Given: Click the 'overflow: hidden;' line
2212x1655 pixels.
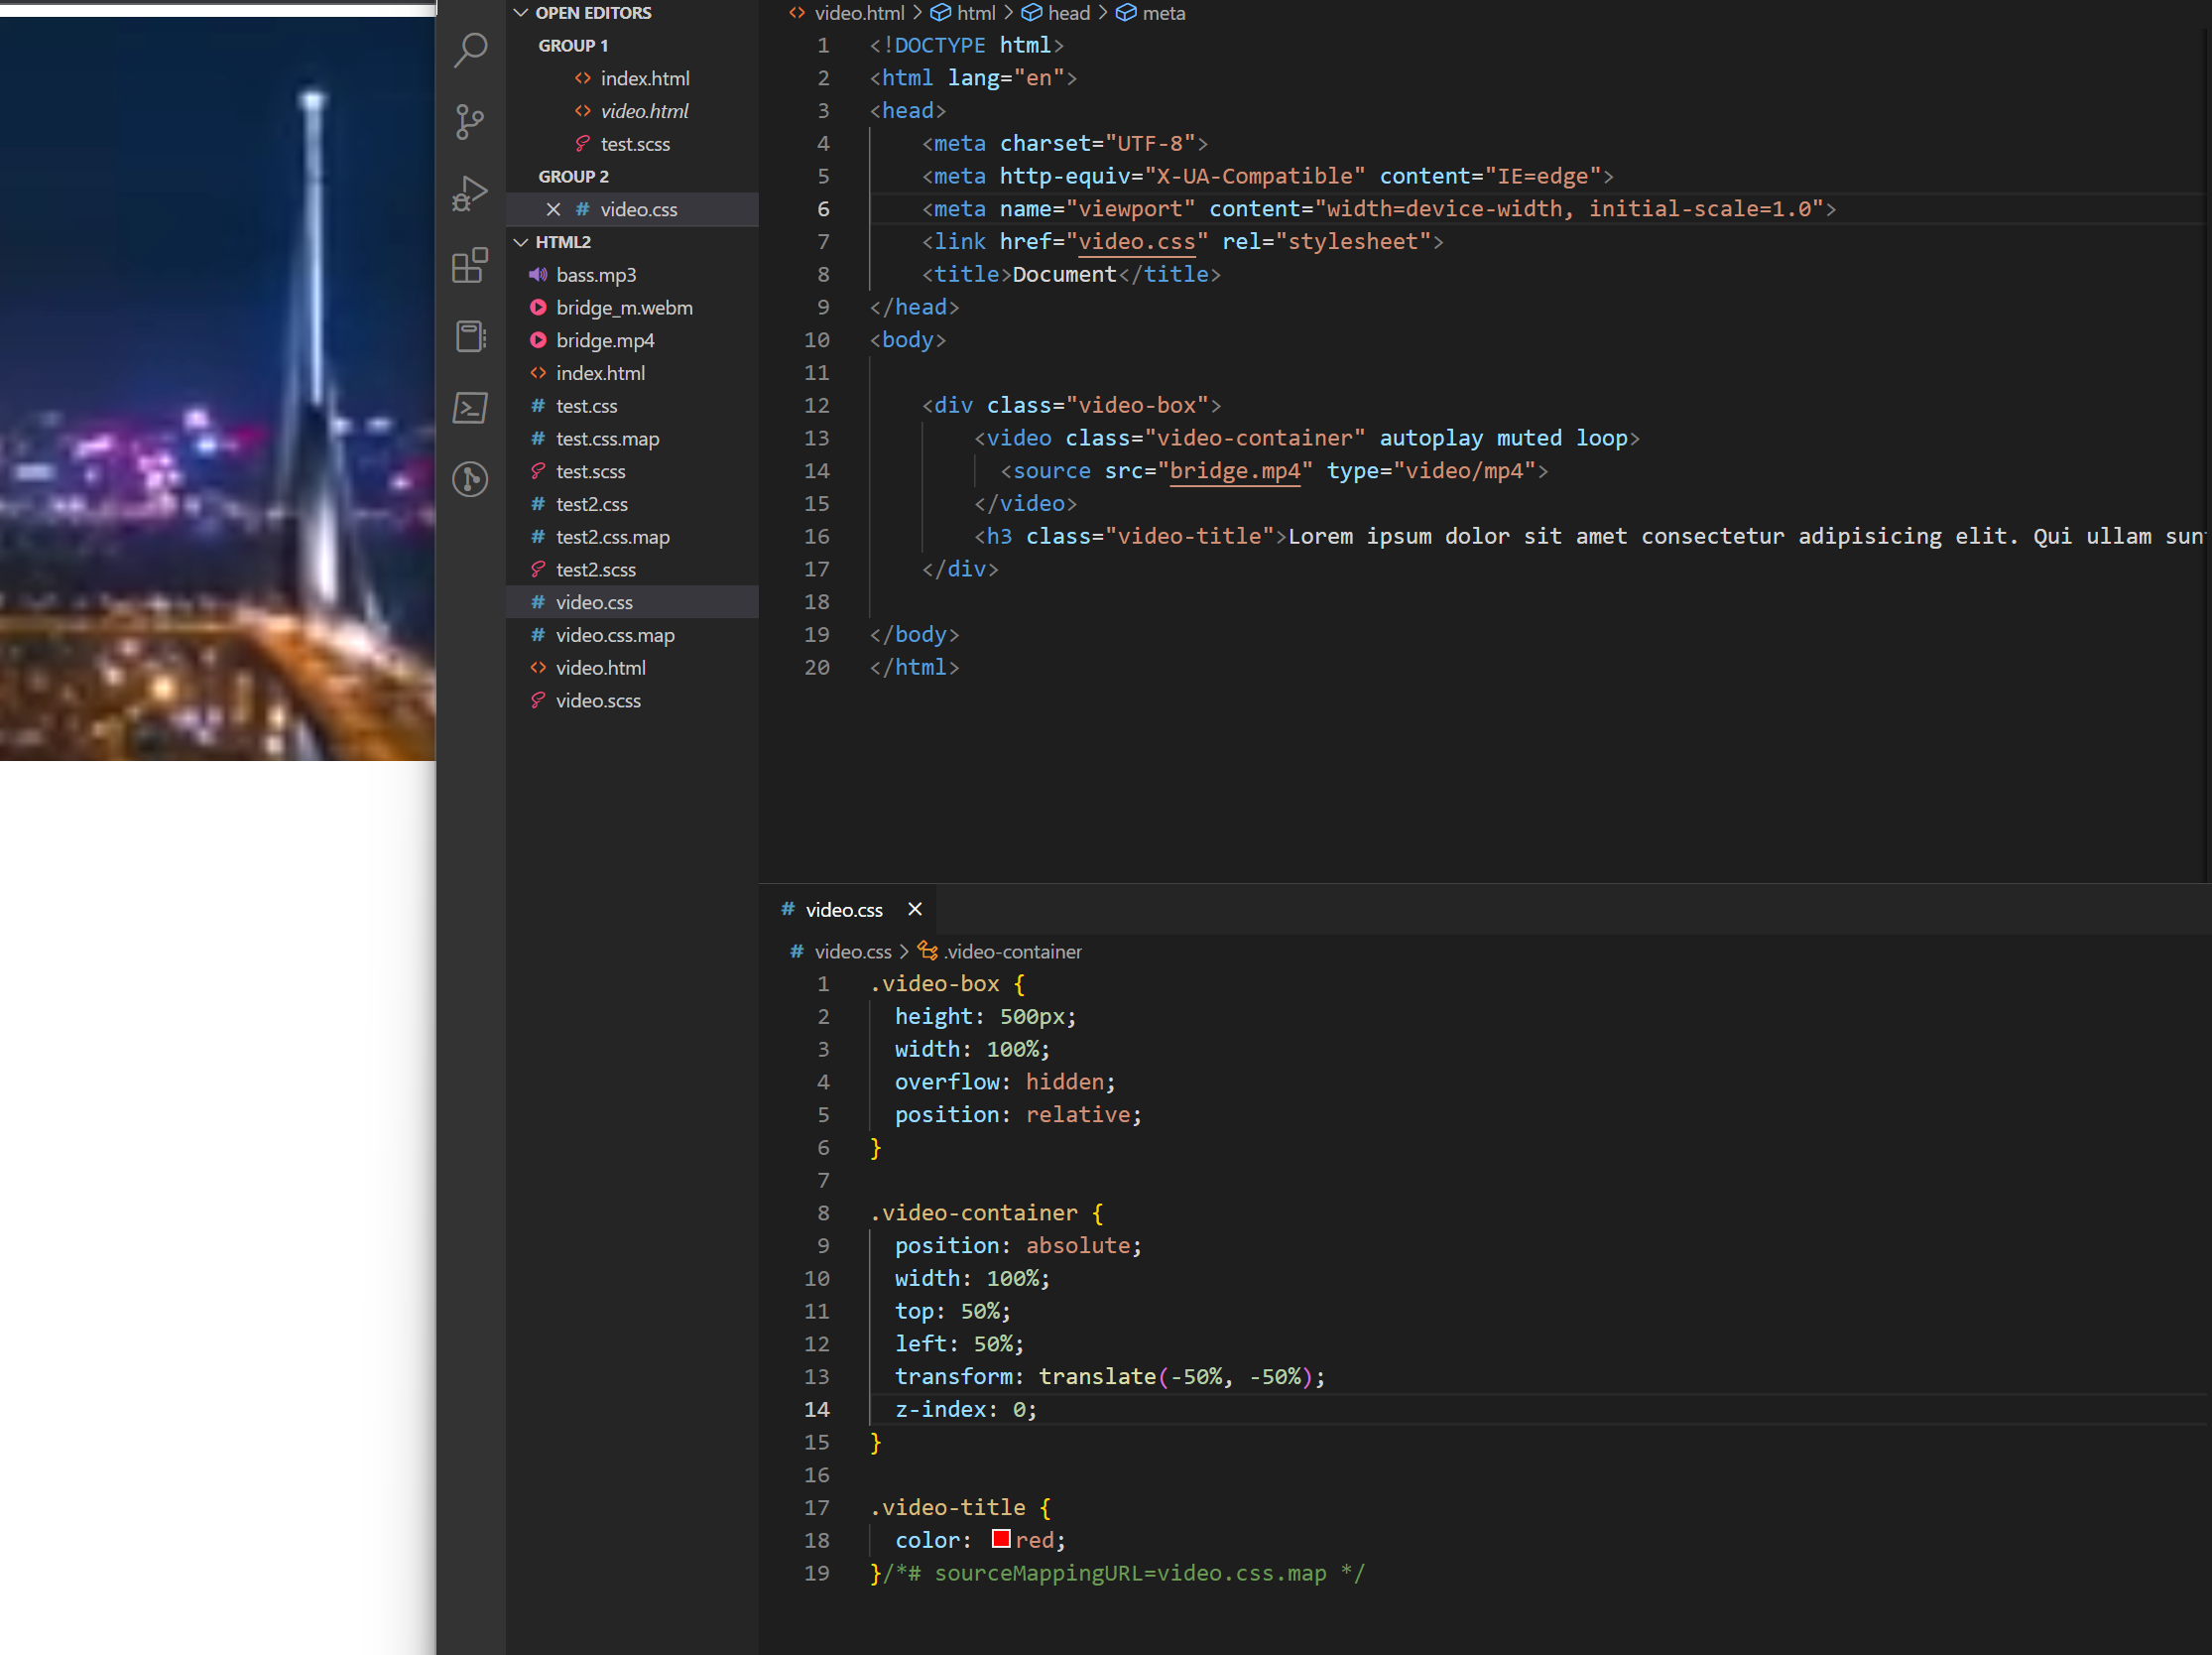Looking at the screenshot, I should 1004,1082.
